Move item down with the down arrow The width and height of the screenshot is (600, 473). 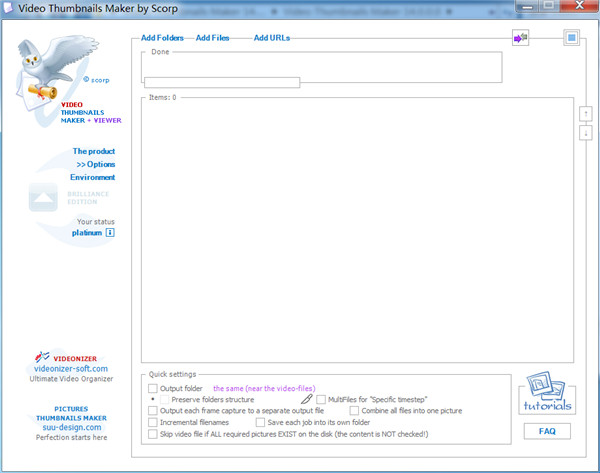coord(586,133)
